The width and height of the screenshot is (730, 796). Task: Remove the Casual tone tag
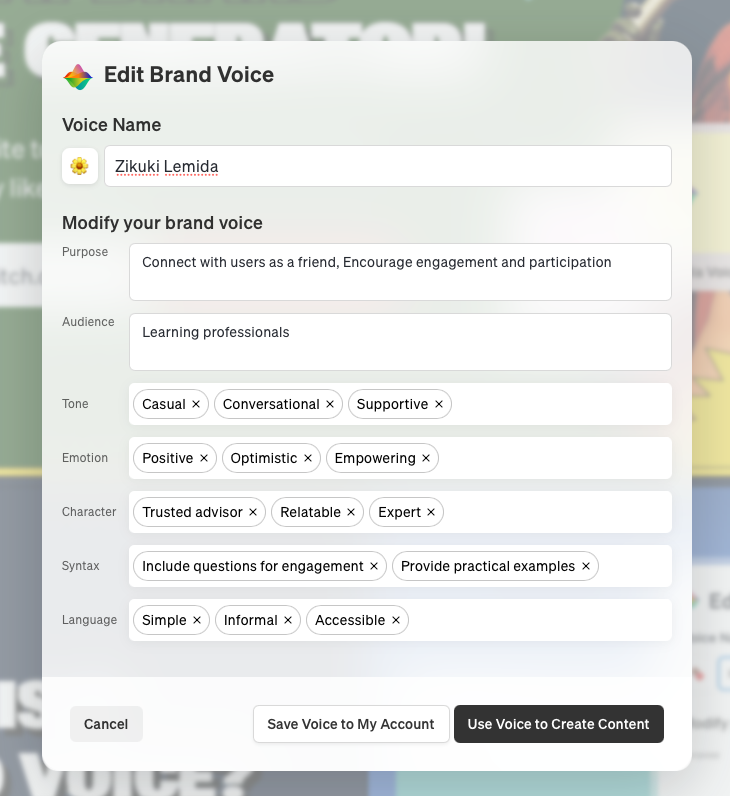tap(196, 404)
